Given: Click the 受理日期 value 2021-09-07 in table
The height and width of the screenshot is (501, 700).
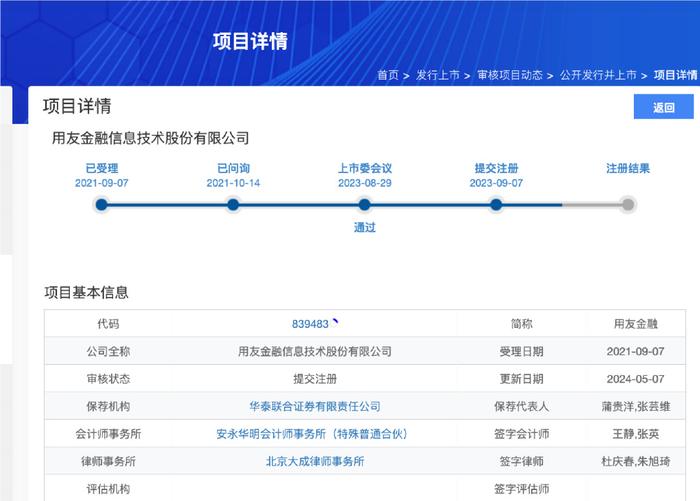Looking at the screenshot, I should pyautogui.click(x=635, y=351).
